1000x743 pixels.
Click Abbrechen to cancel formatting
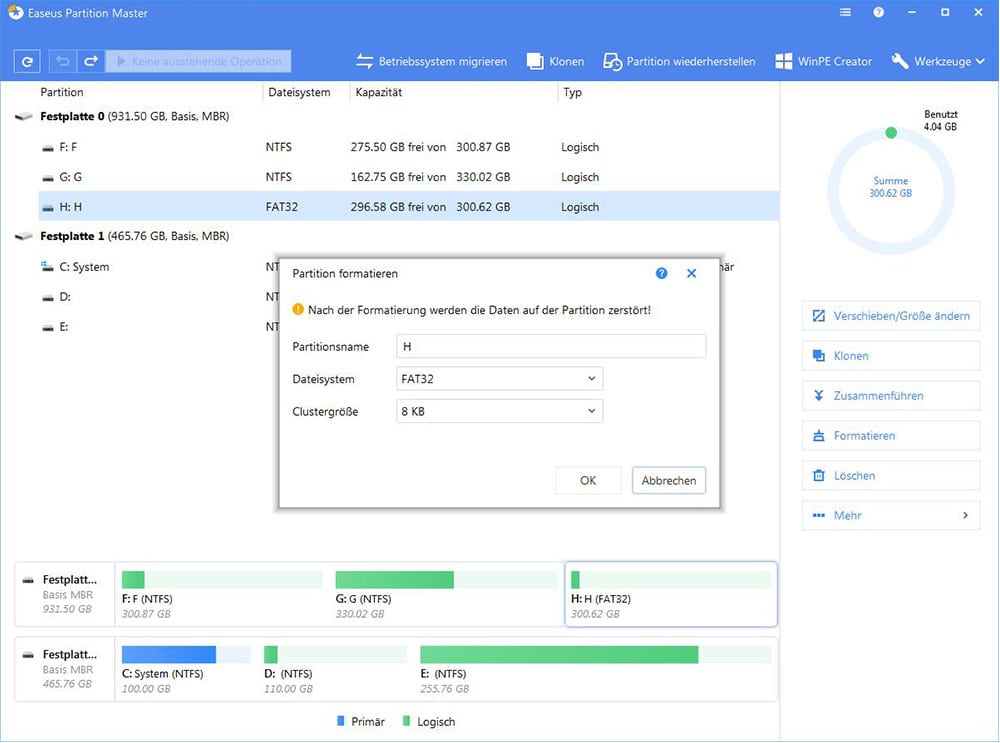(669, 480)
